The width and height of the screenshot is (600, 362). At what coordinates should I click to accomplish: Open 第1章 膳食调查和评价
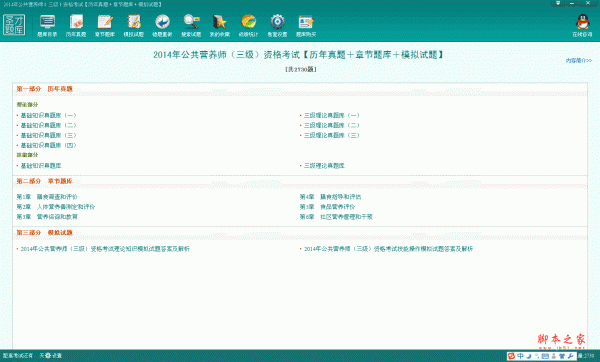pyautogui.click(x=47, y=197)
